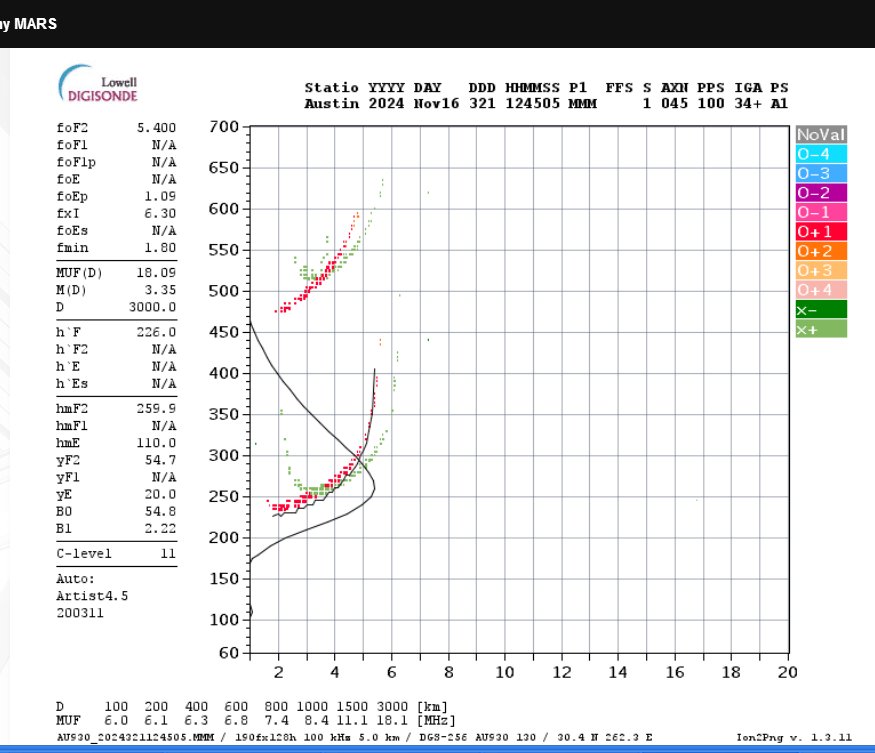Select the O+2 orange legend swatch
The image size is (875, 753).
pos(821,251)
